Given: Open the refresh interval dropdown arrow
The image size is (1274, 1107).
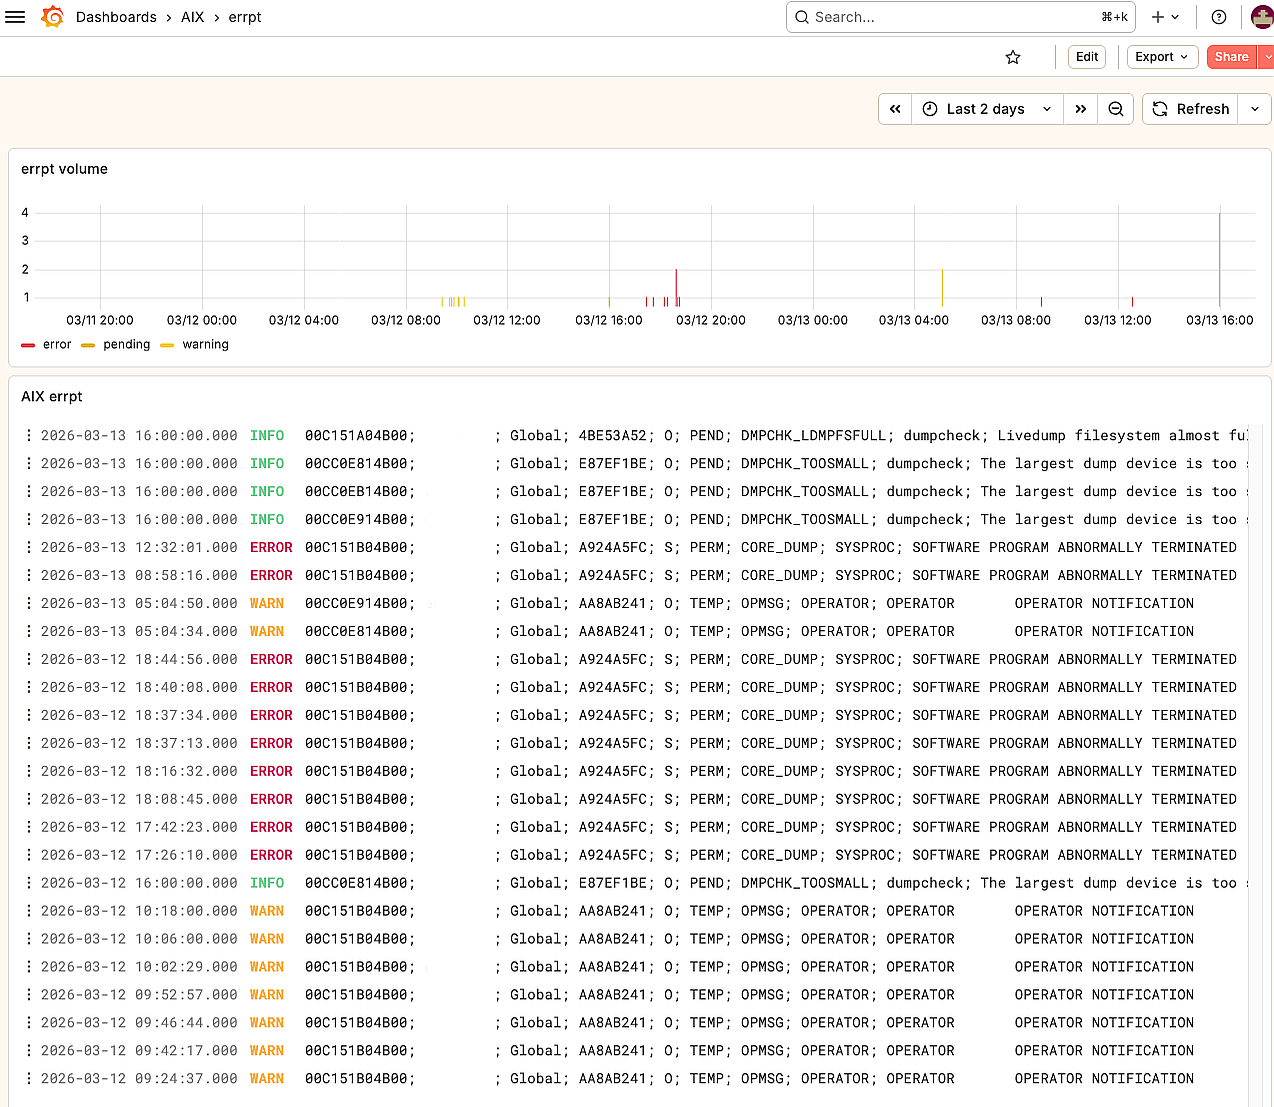Looking at the screenshot, I should (1255, 109).
